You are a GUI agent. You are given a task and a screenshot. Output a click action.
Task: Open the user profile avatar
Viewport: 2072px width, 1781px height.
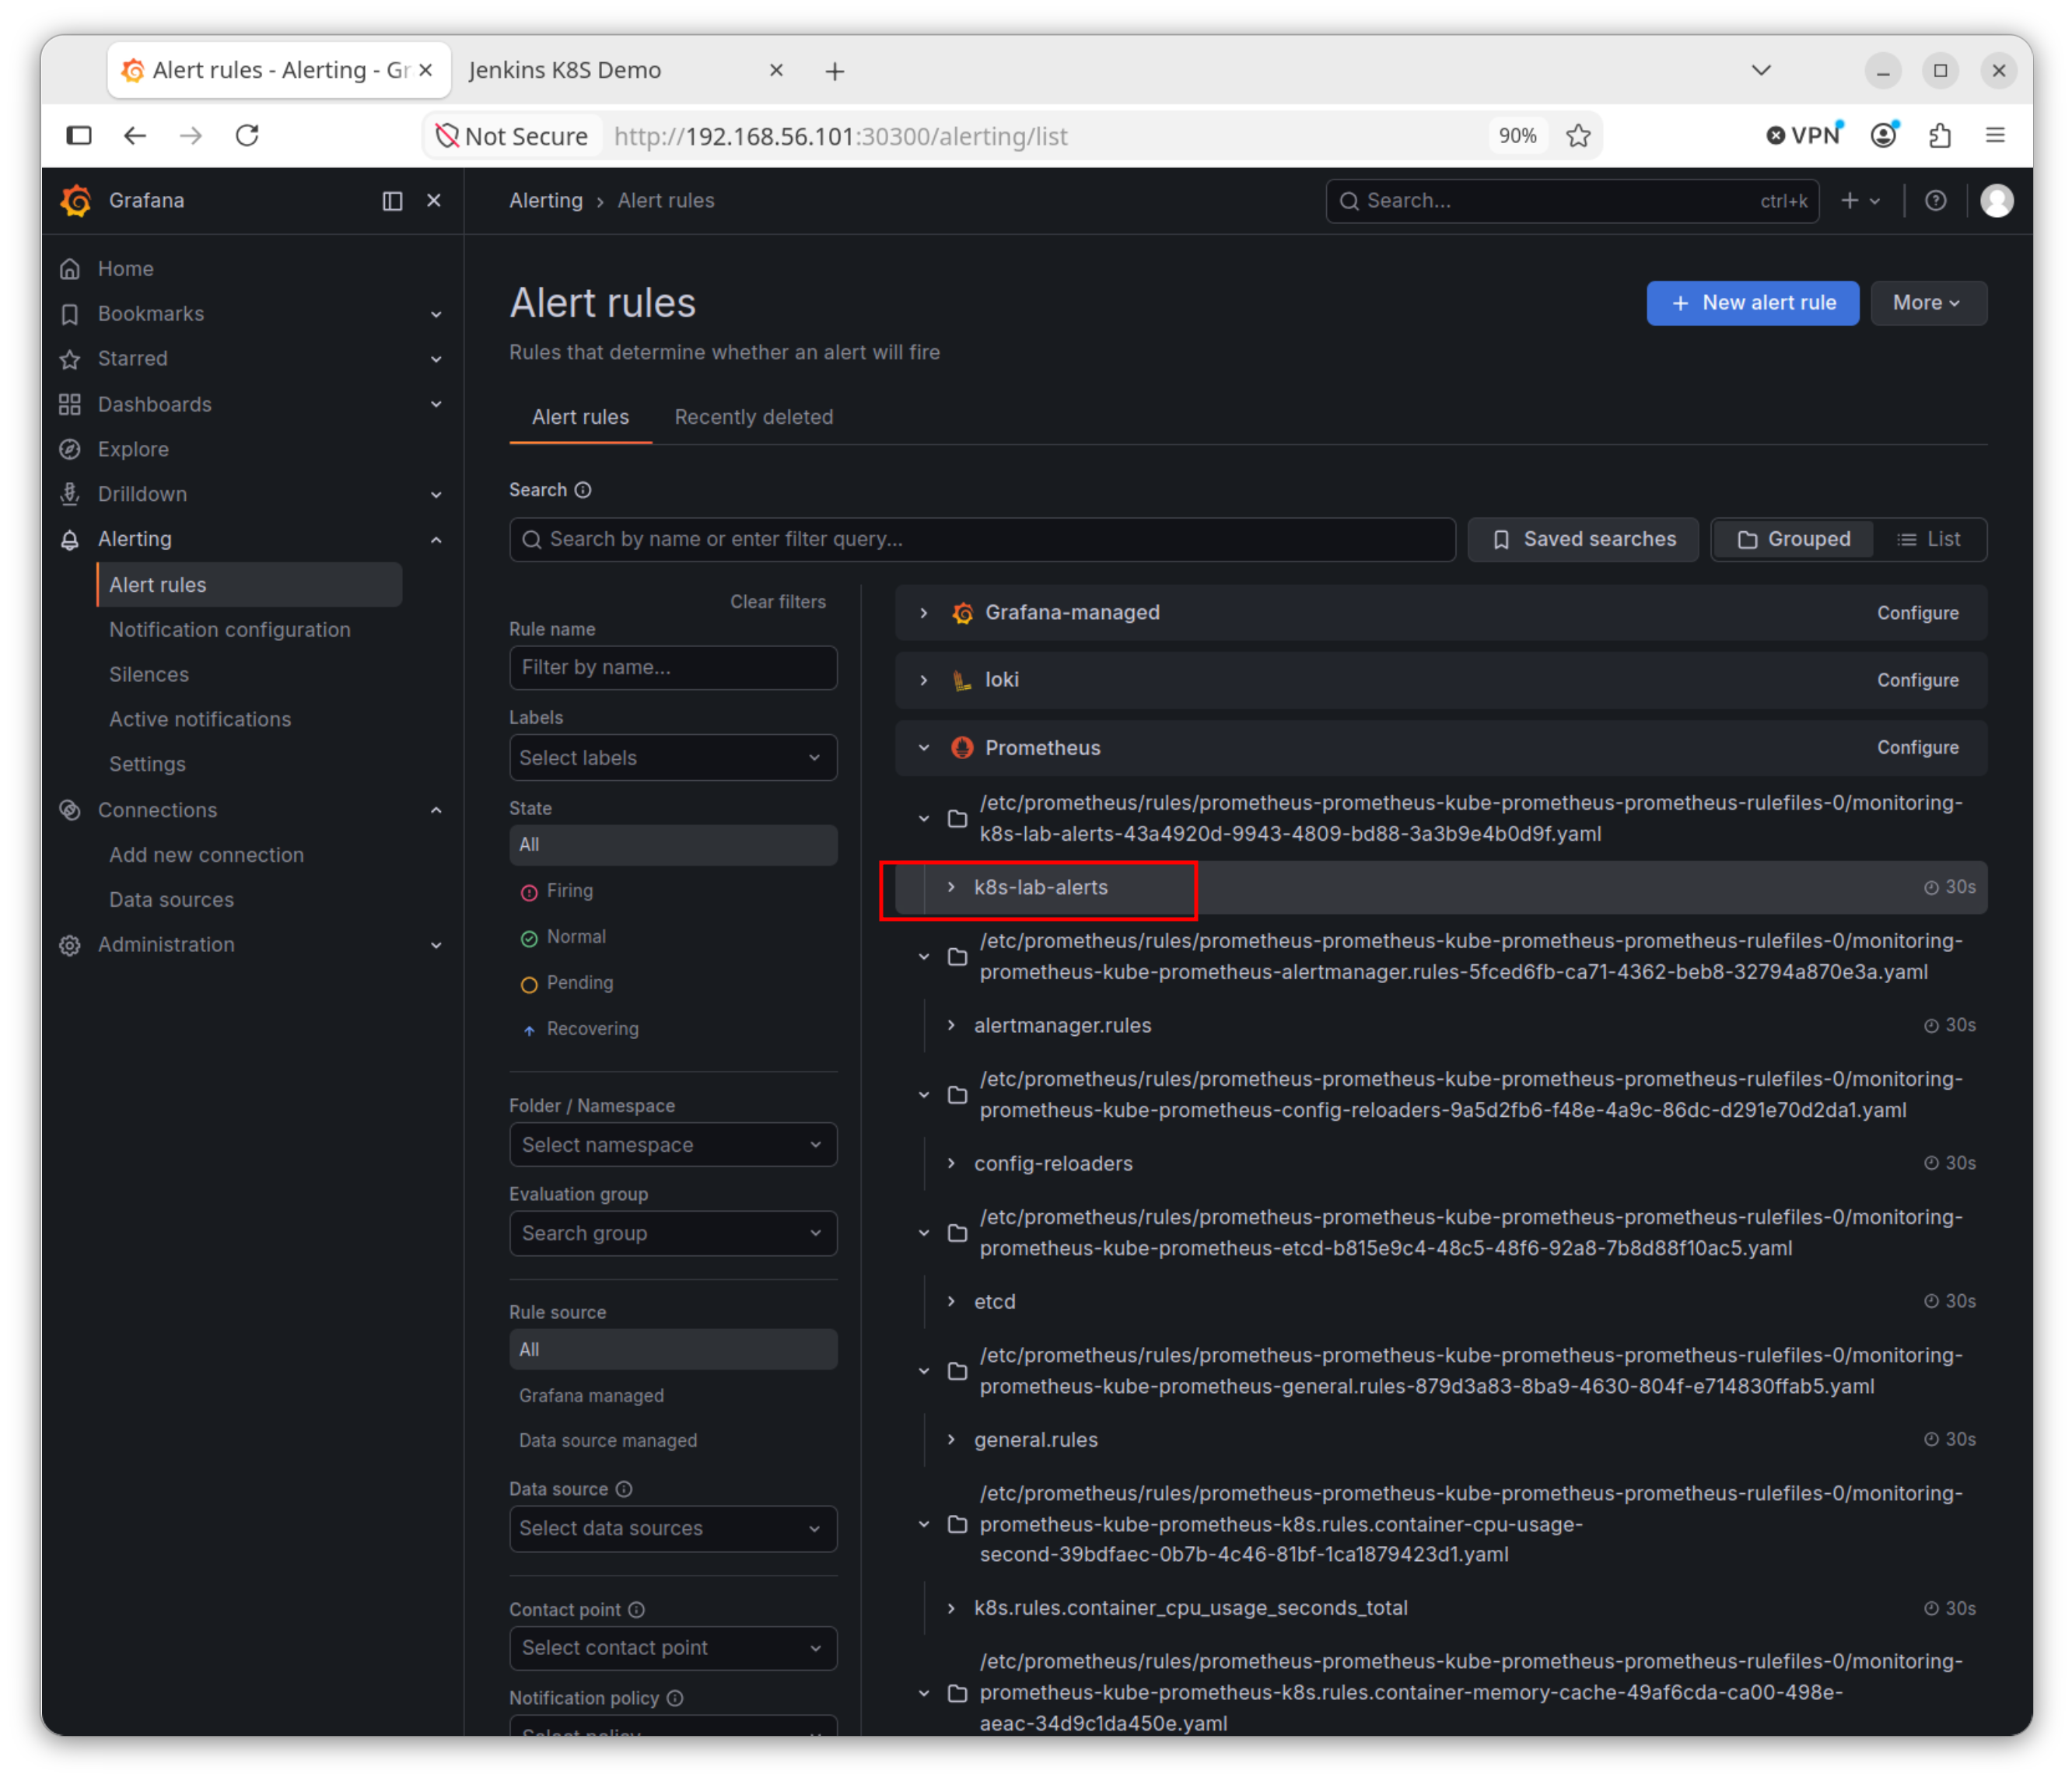pyautogui.click(x=1997, y=201)
